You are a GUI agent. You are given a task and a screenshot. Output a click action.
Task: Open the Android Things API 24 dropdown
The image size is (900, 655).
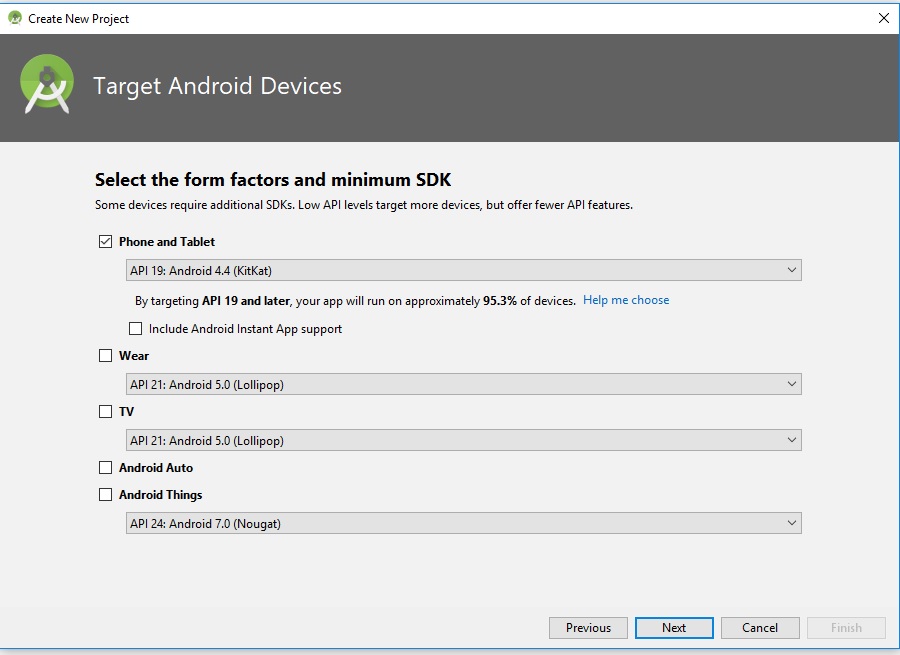[464, 523]
